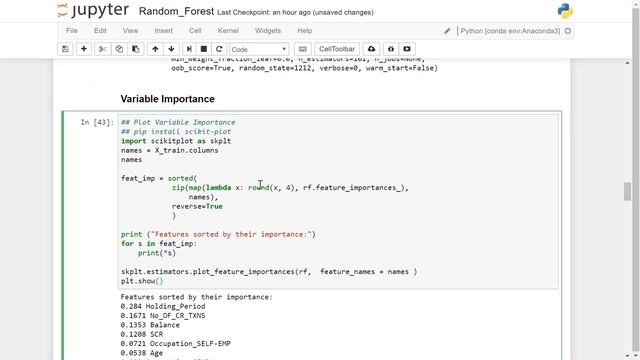Click the reverse=True code line

click(x=197, y=206)
